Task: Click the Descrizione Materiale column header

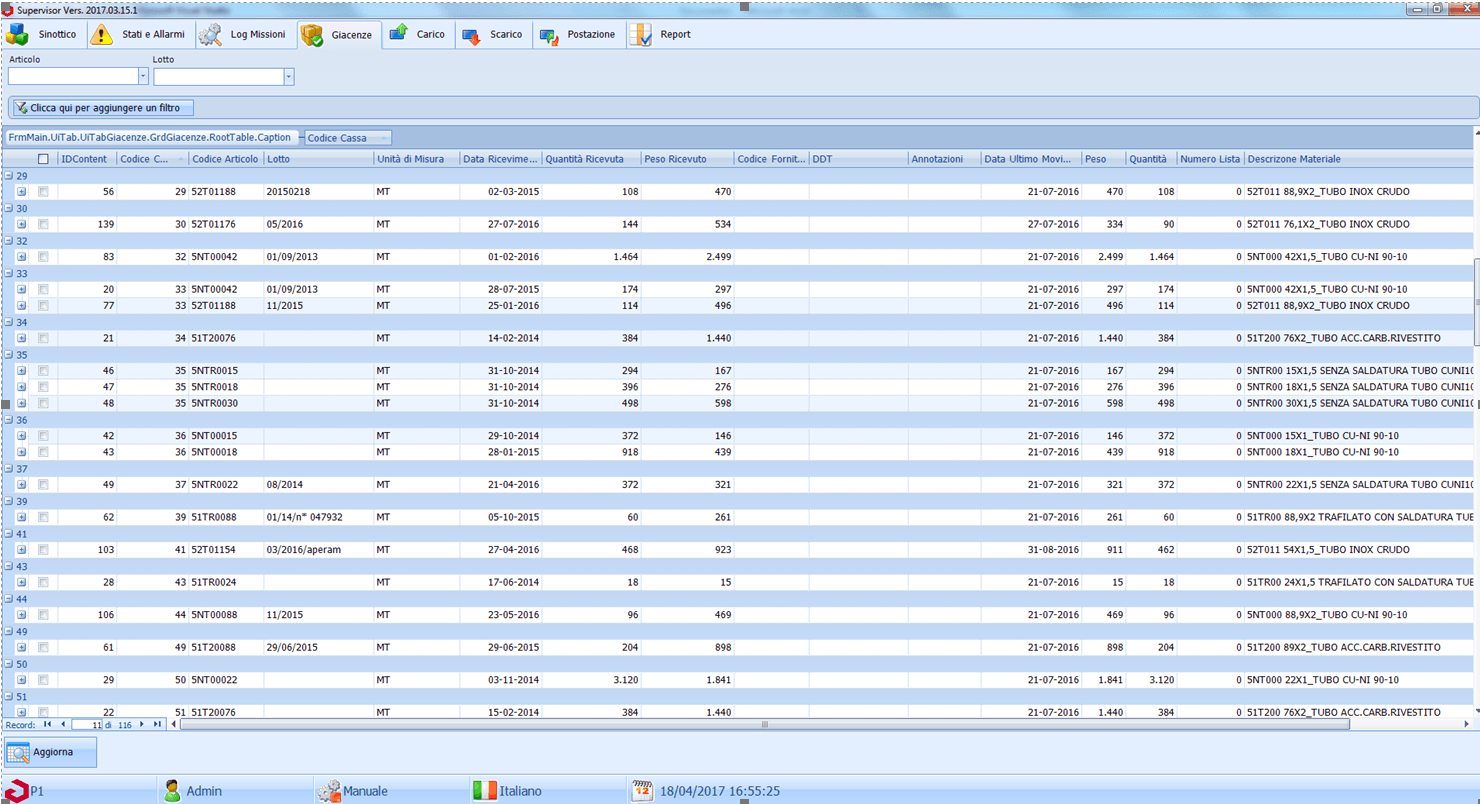Action: click(1358, 159)
